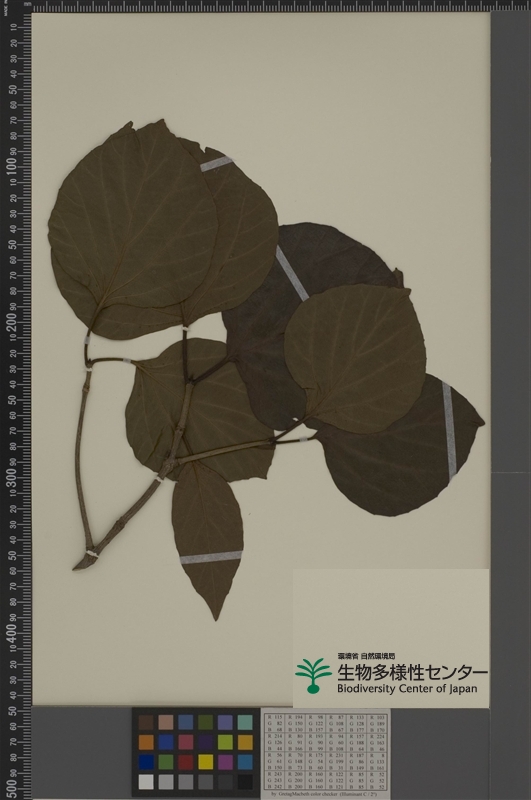
Task: Select the white swatch in grayscale row
Action: click(146, 782)
